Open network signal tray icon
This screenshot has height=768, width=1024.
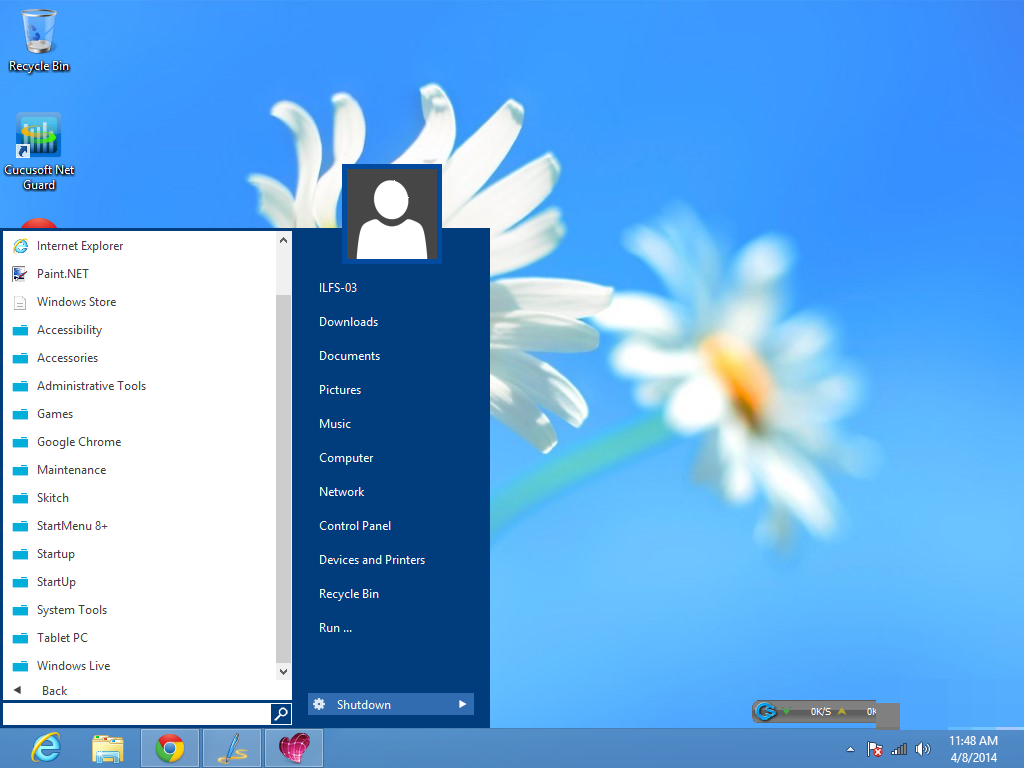tap(898, 749)
